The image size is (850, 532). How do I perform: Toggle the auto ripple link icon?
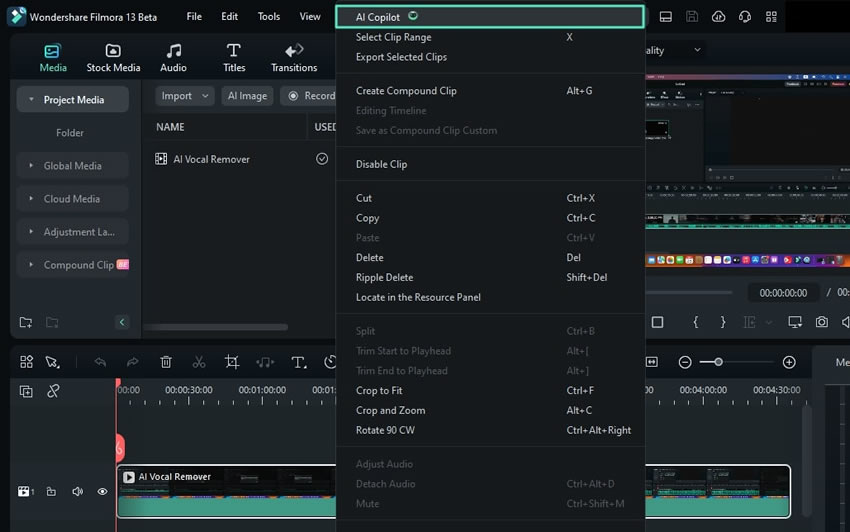[53, 391]
